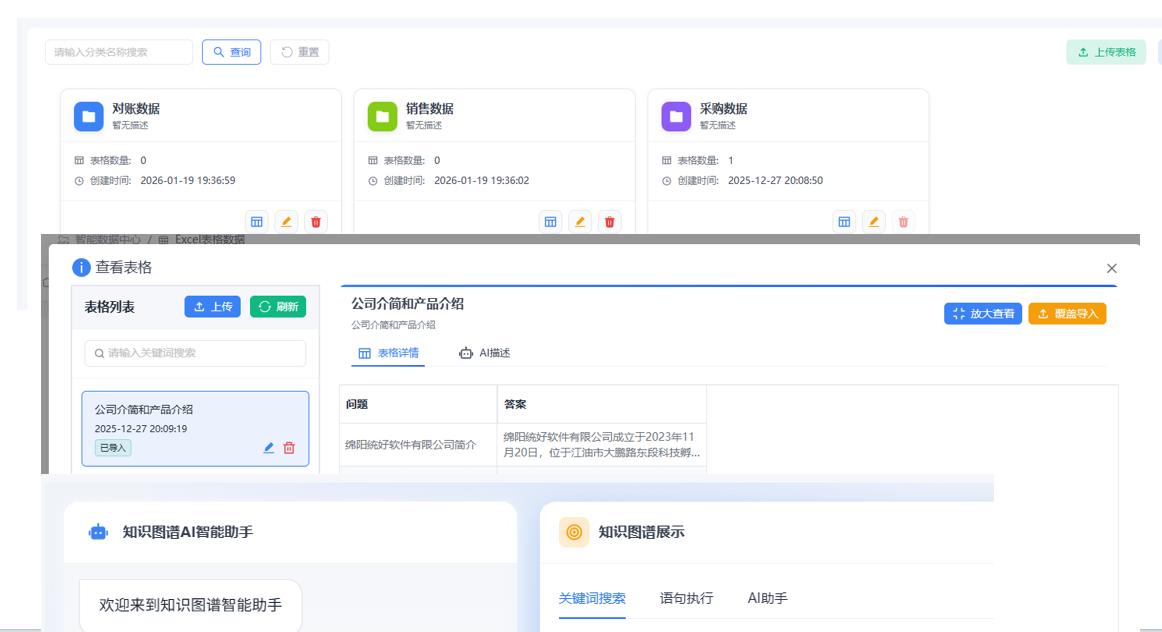Switch to the 语句执行 tab
The width and height of the screenshot is (1162, 632).
click(x=686, y=598)
